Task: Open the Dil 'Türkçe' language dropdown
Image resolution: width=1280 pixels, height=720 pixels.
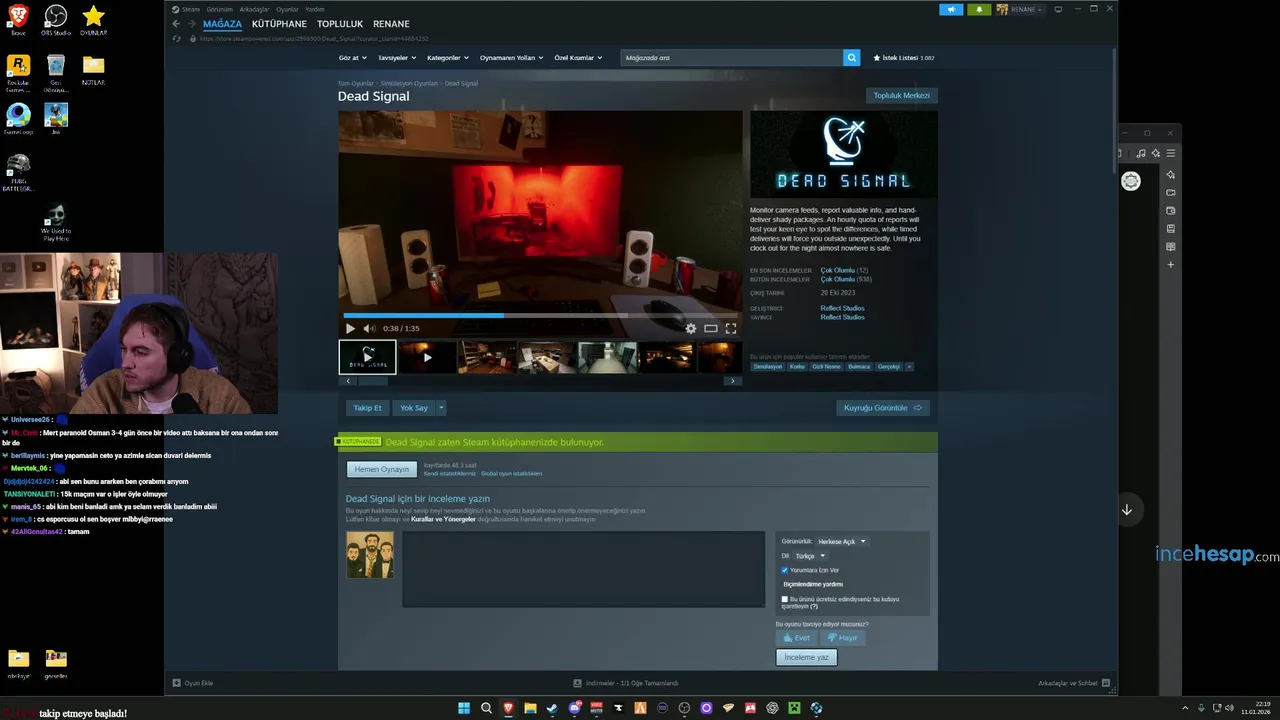Action: pos(810,556)
